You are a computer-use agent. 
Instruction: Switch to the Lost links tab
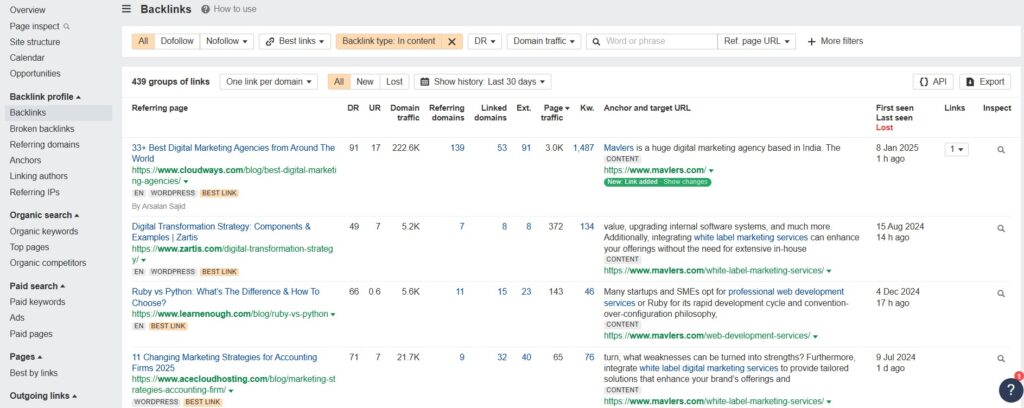point(394,82)
